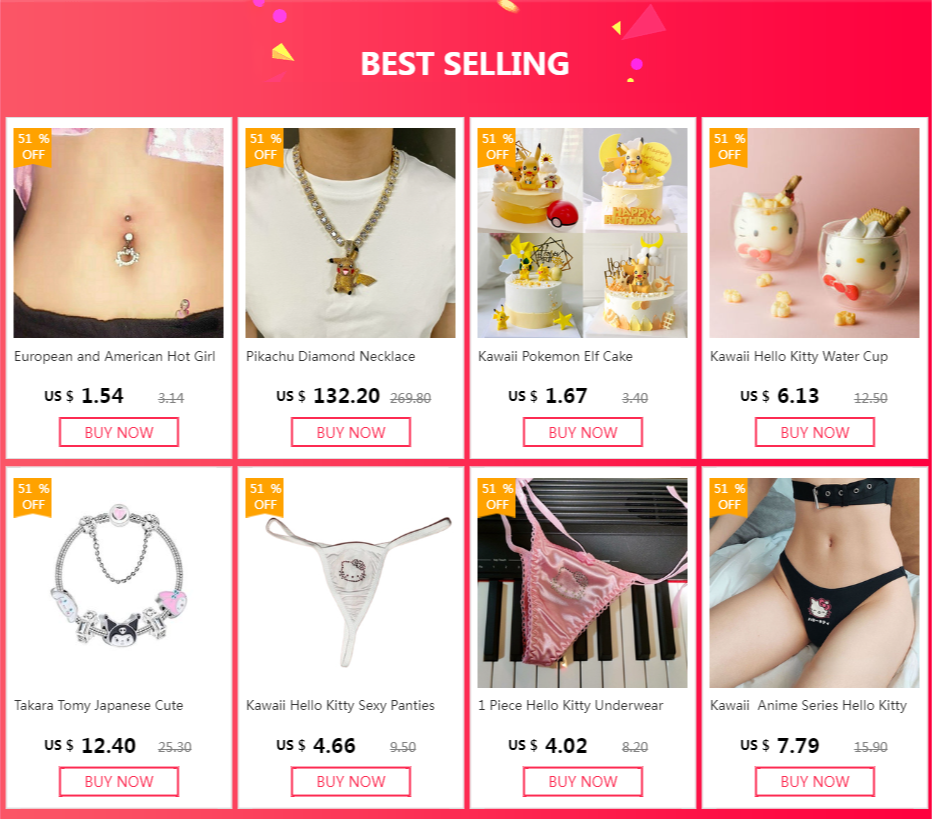The image size is (932, 819).
Task: Open the Takara Tomy charm bracelet image
Action: (x=119, y=582)
